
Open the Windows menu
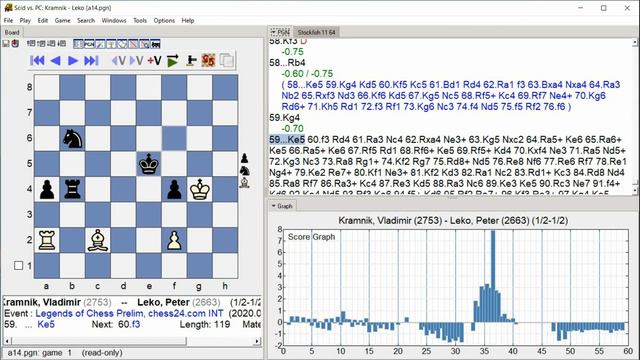point(114,20)
